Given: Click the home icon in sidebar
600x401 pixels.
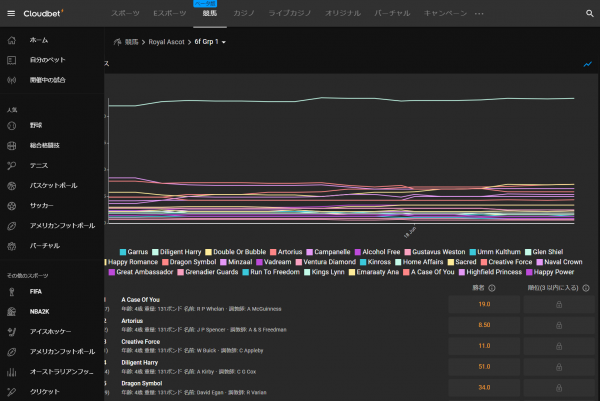Looking at the screenshot, I should click(12, 40).
